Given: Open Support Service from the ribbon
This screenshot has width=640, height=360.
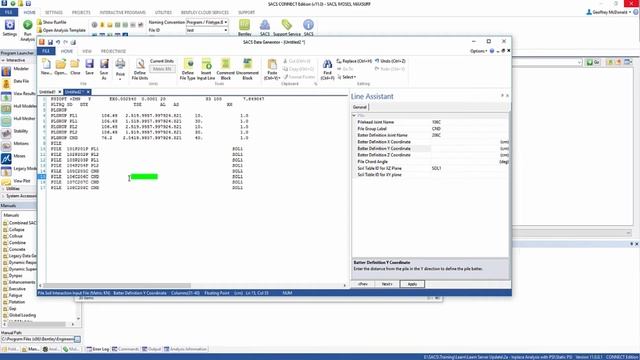Looking at the screenshot, I should [x=287, y=27].
